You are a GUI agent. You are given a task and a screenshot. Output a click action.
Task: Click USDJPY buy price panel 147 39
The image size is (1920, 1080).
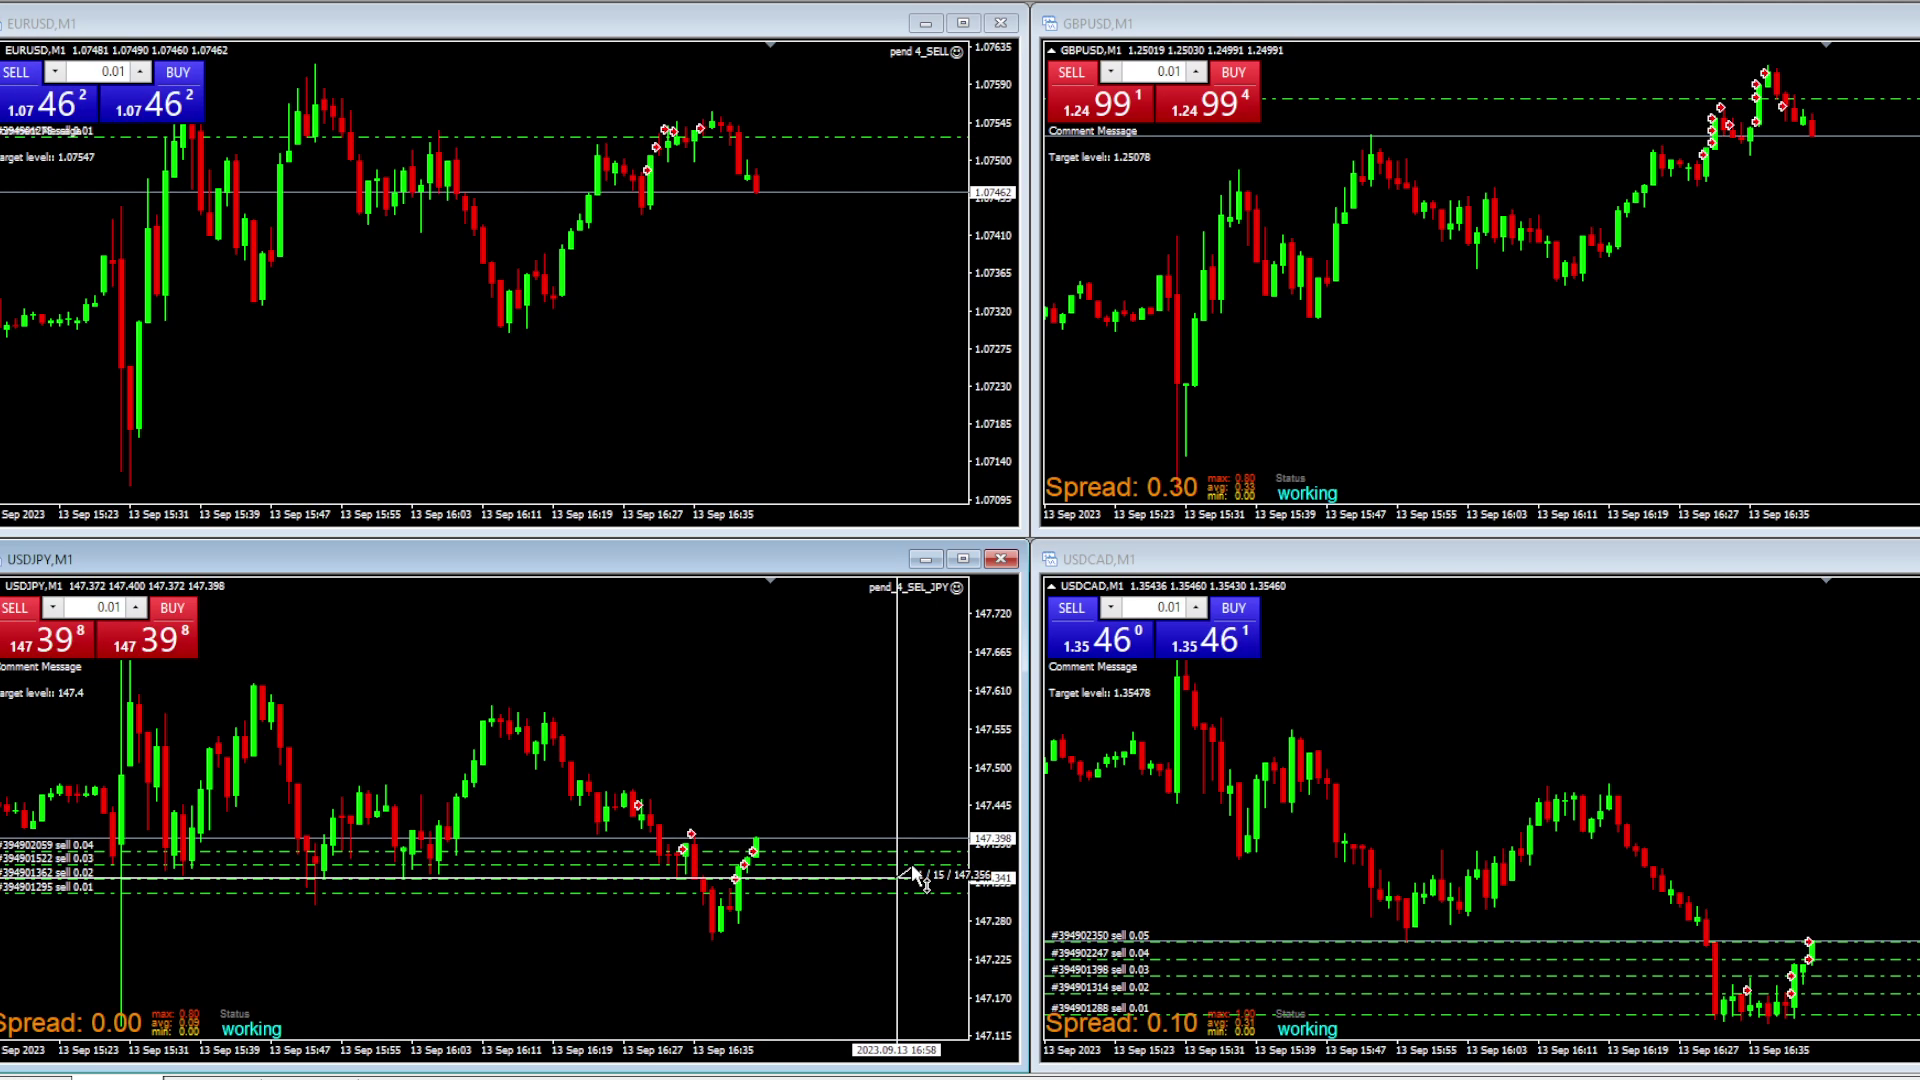point(148,640)
